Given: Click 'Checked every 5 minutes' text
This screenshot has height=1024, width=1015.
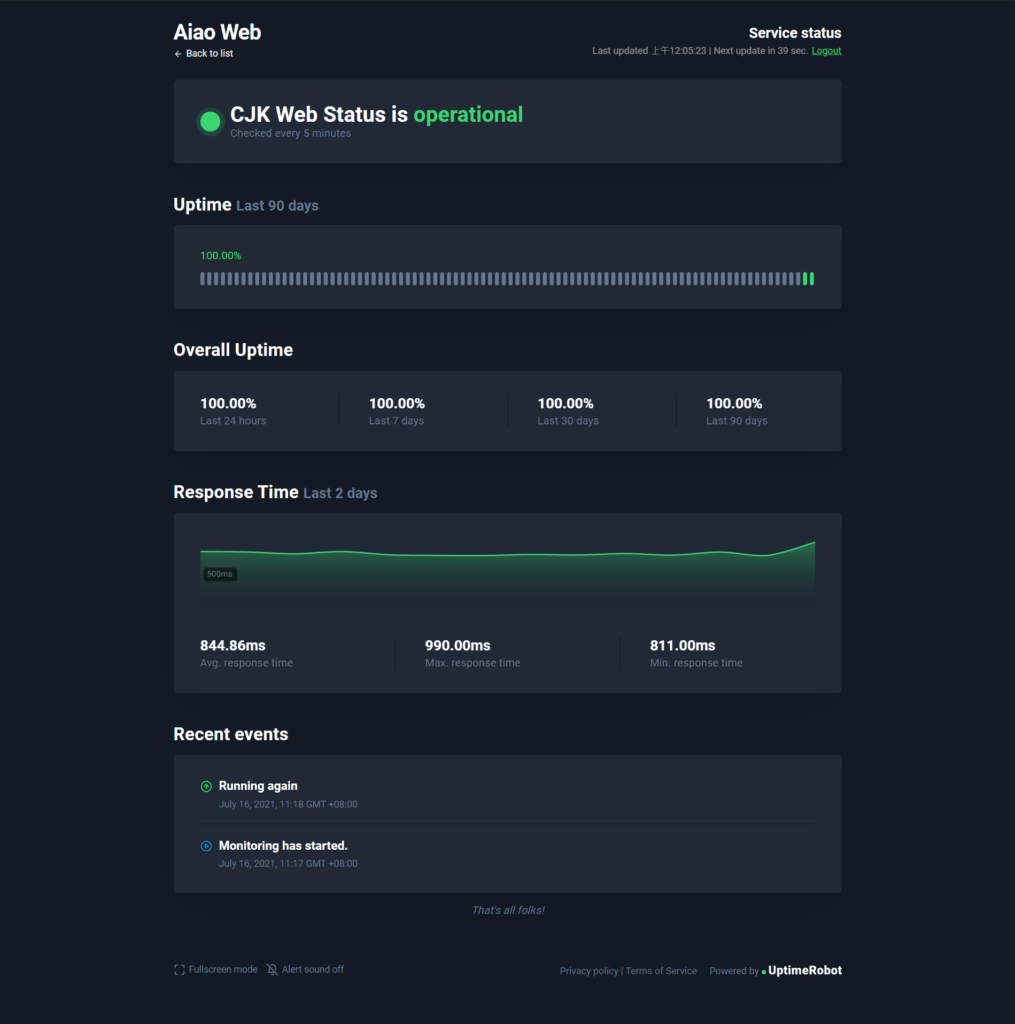Looking at the screenshot, I should (x=290, y=133).
